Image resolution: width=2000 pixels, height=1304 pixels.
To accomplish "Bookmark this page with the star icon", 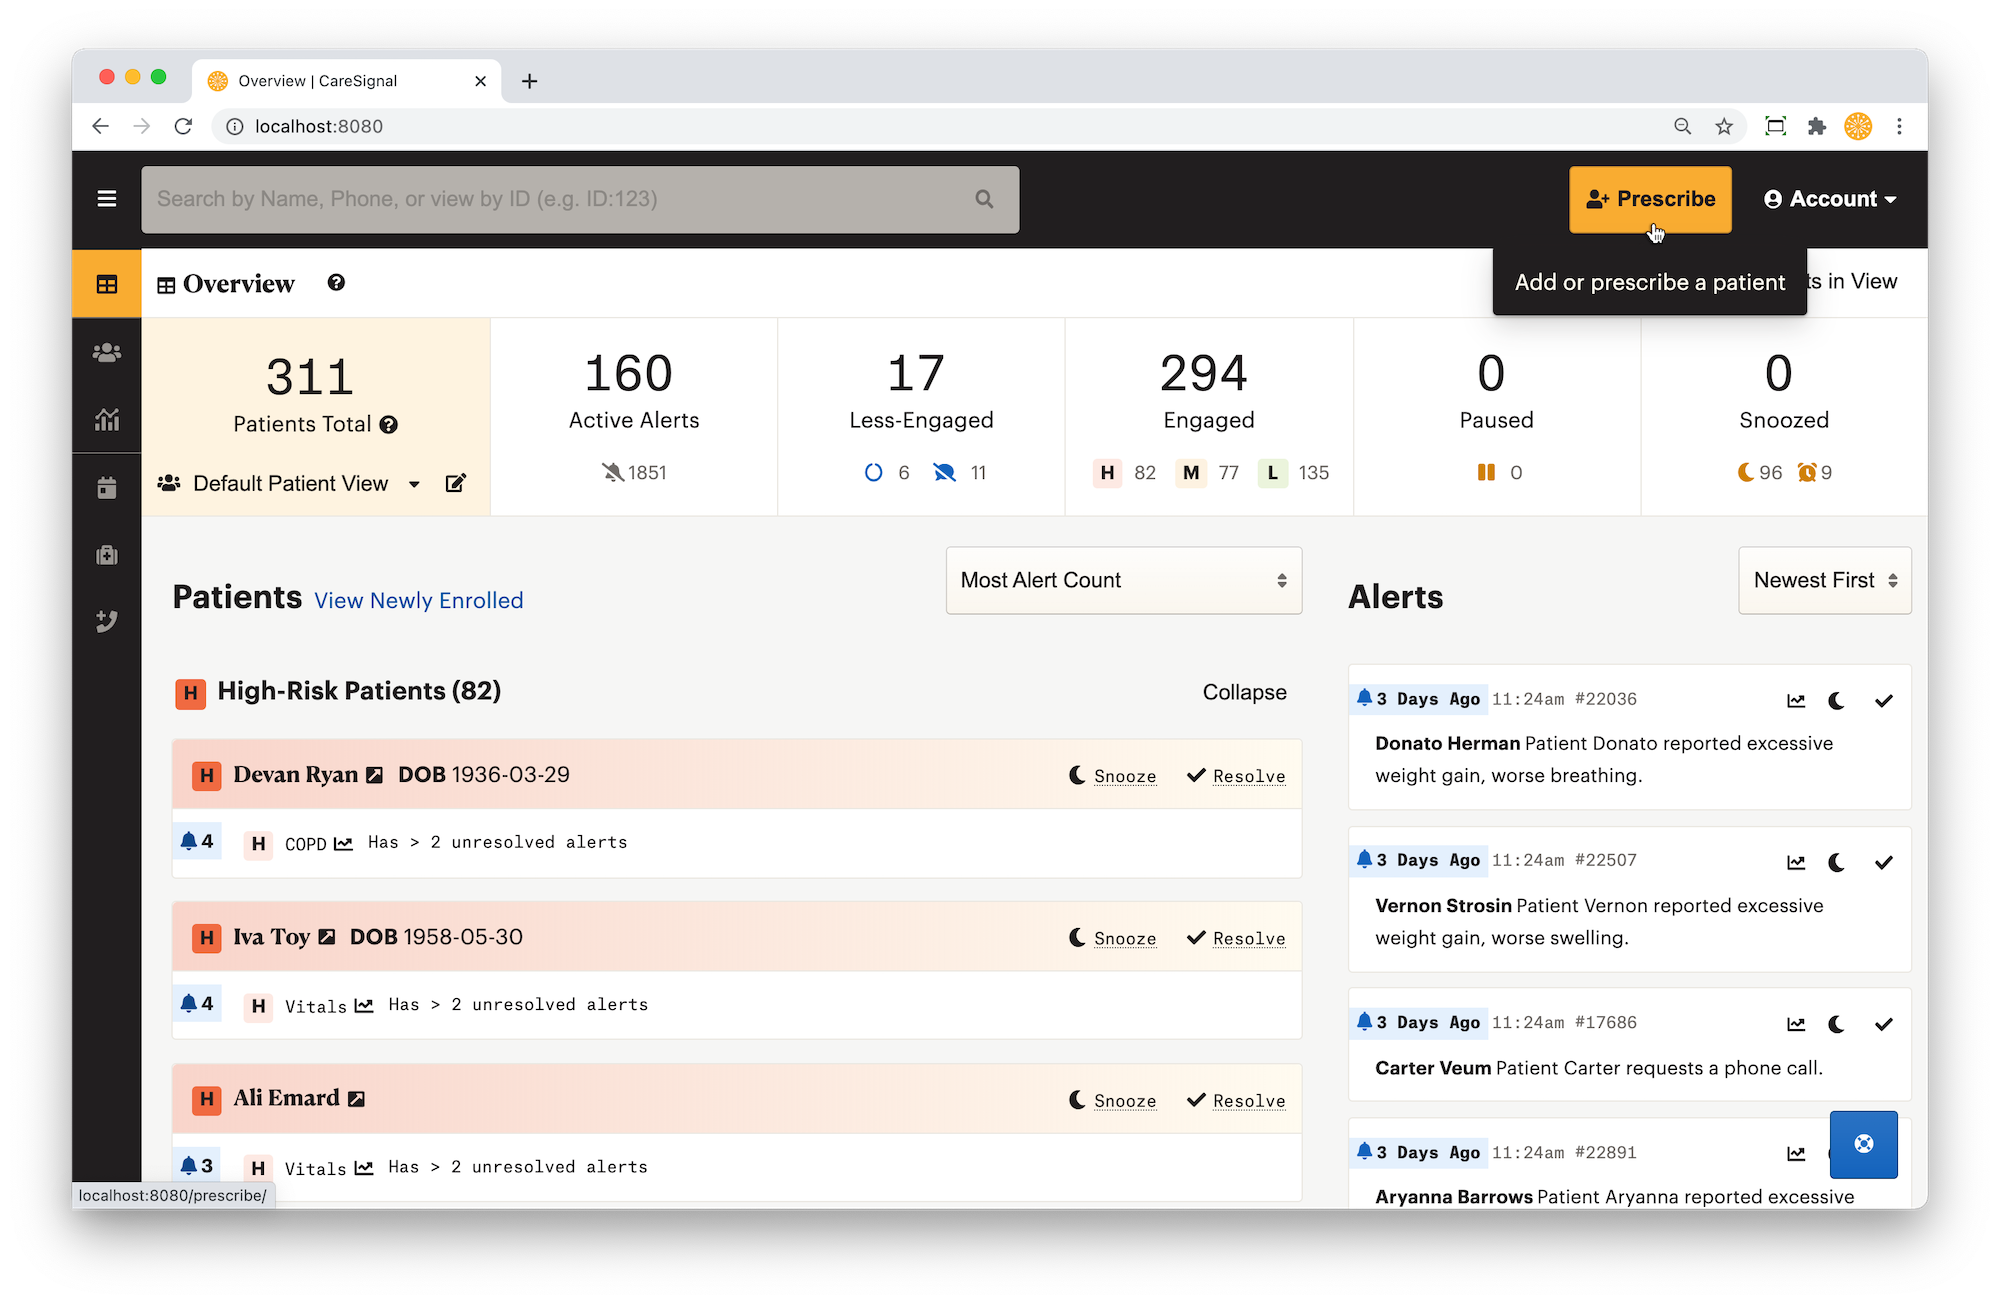I will point(1724,126).
